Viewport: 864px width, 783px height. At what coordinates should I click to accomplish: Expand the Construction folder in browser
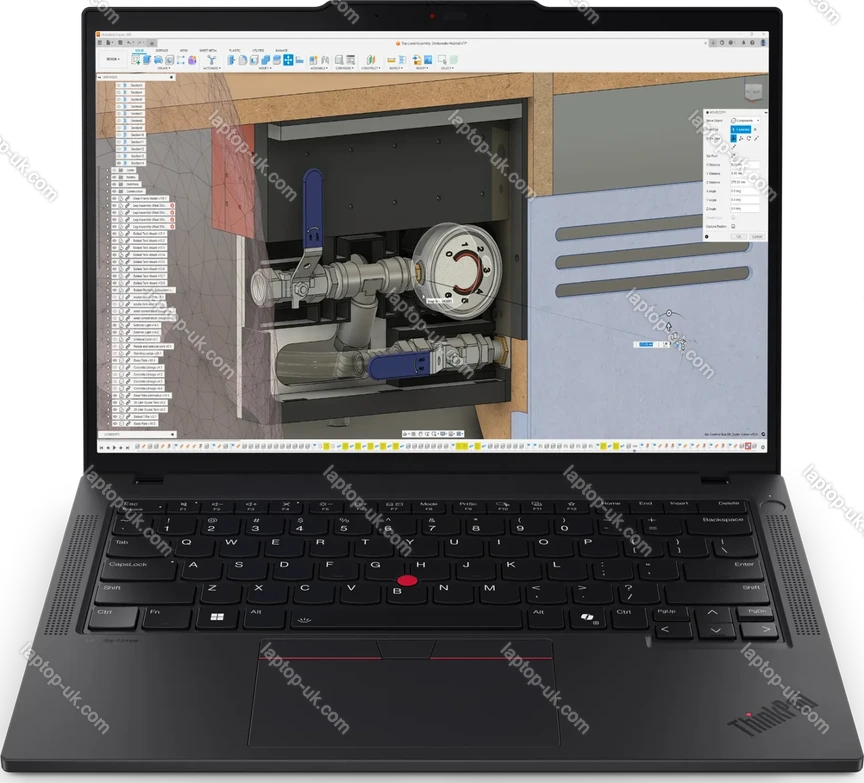click(109, 191)
